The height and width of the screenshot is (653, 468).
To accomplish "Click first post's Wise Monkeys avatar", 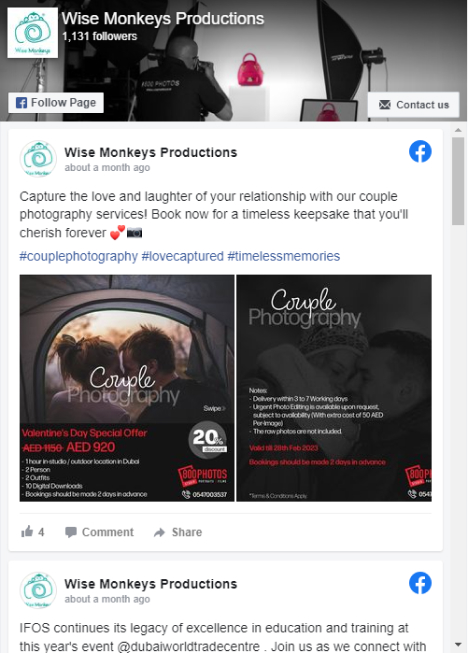I will coord(38,159).
